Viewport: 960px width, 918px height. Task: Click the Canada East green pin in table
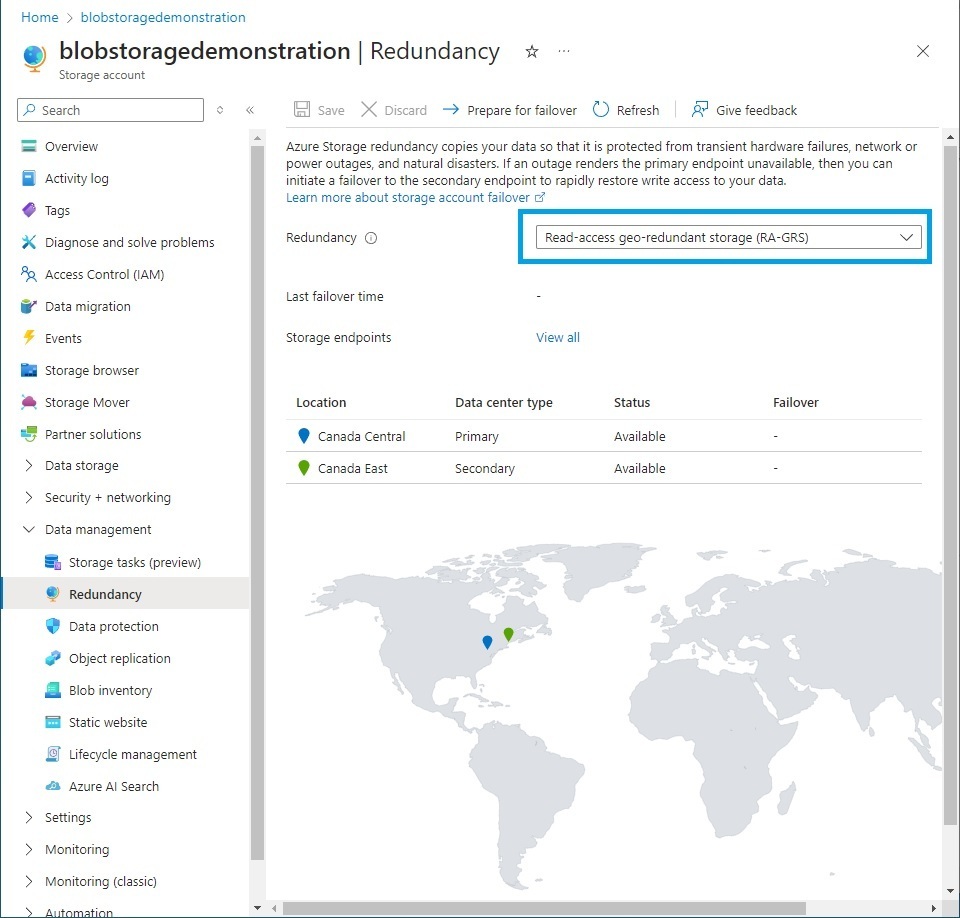303,467
